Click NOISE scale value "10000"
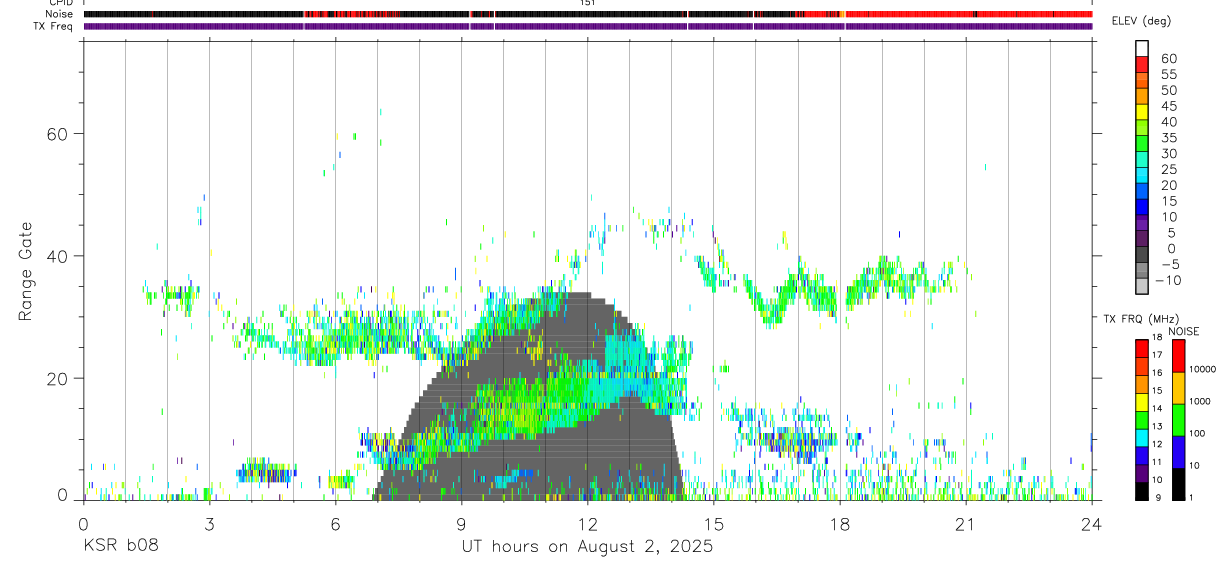Image resolution: width=1228 pixels, height=567 pixels. click(x=1205, y=369)
